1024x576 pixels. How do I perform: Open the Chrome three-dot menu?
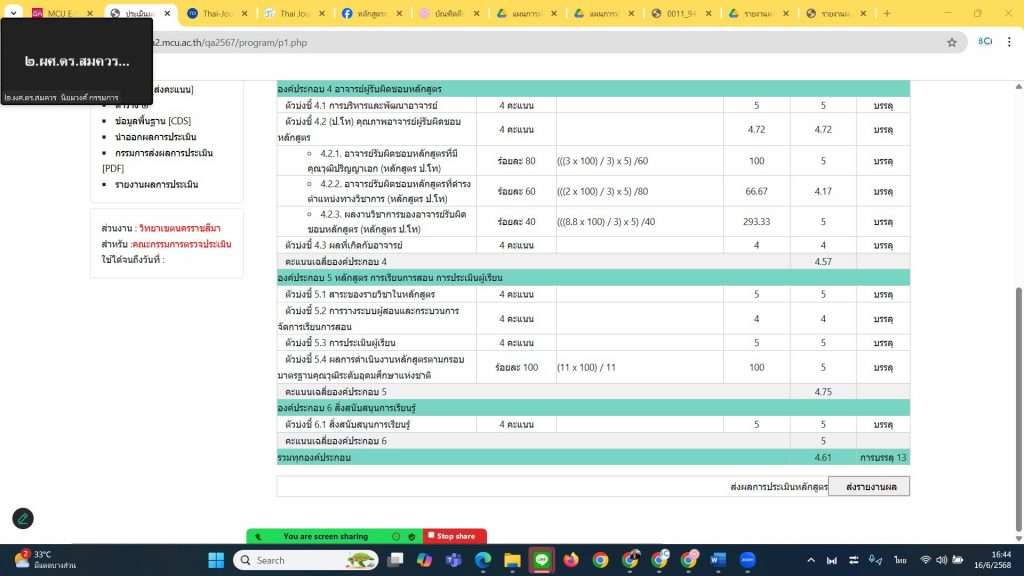pyautogui.click(x=1009, y=42)
